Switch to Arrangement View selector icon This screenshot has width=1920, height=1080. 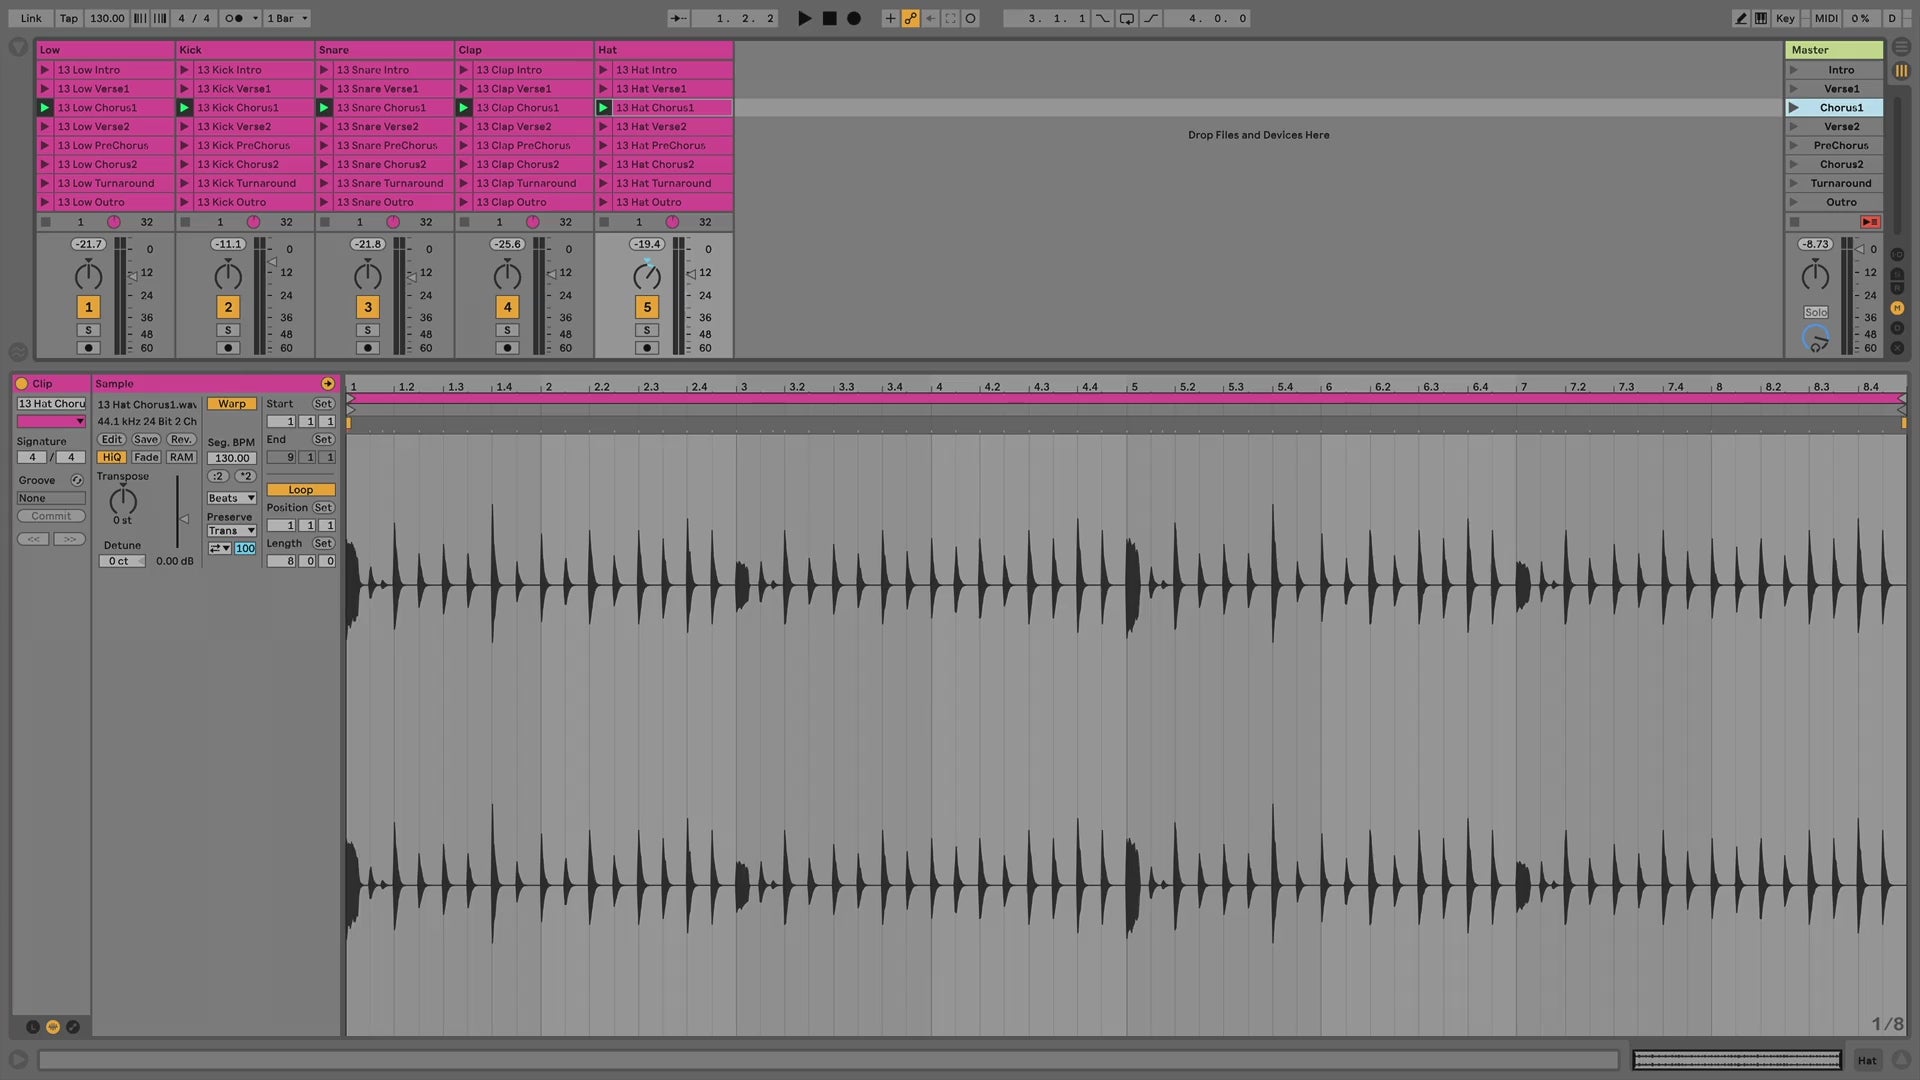tap(1901, 47)
